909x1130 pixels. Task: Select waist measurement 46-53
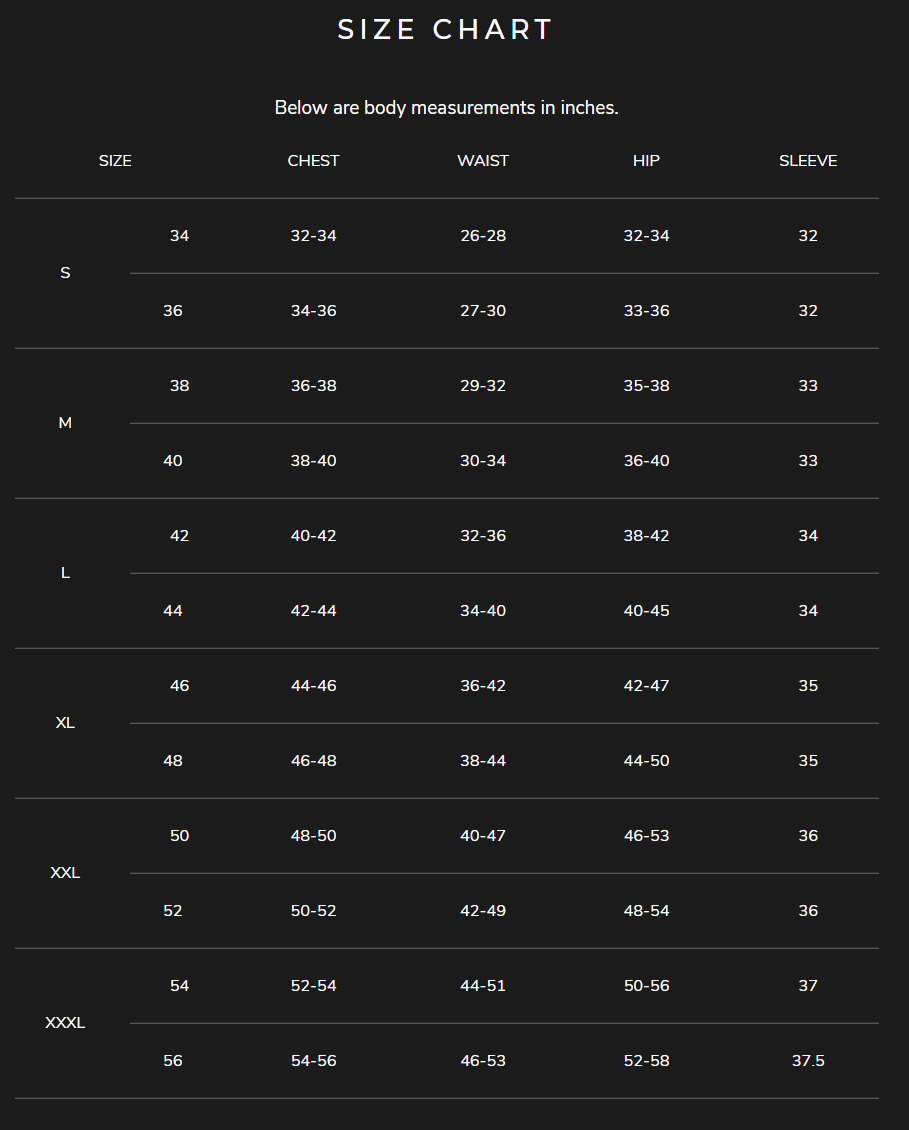click(483, 1061)
